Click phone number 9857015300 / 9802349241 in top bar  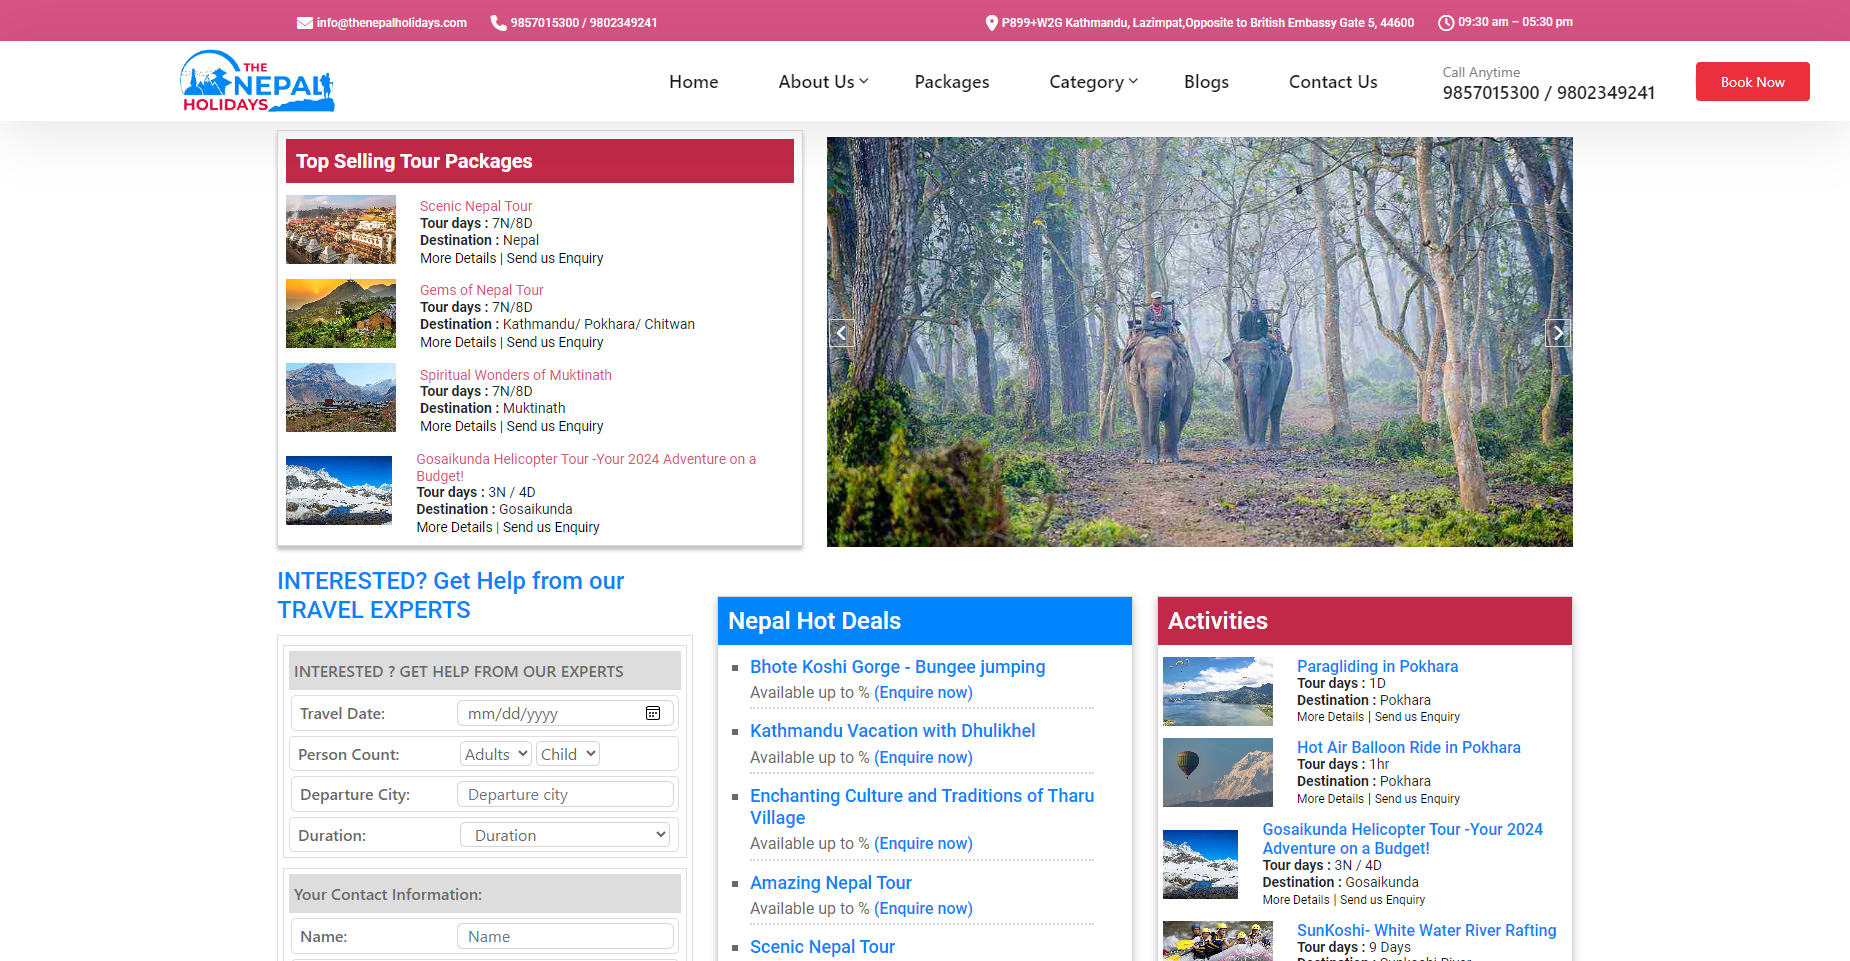pos(584,23)
